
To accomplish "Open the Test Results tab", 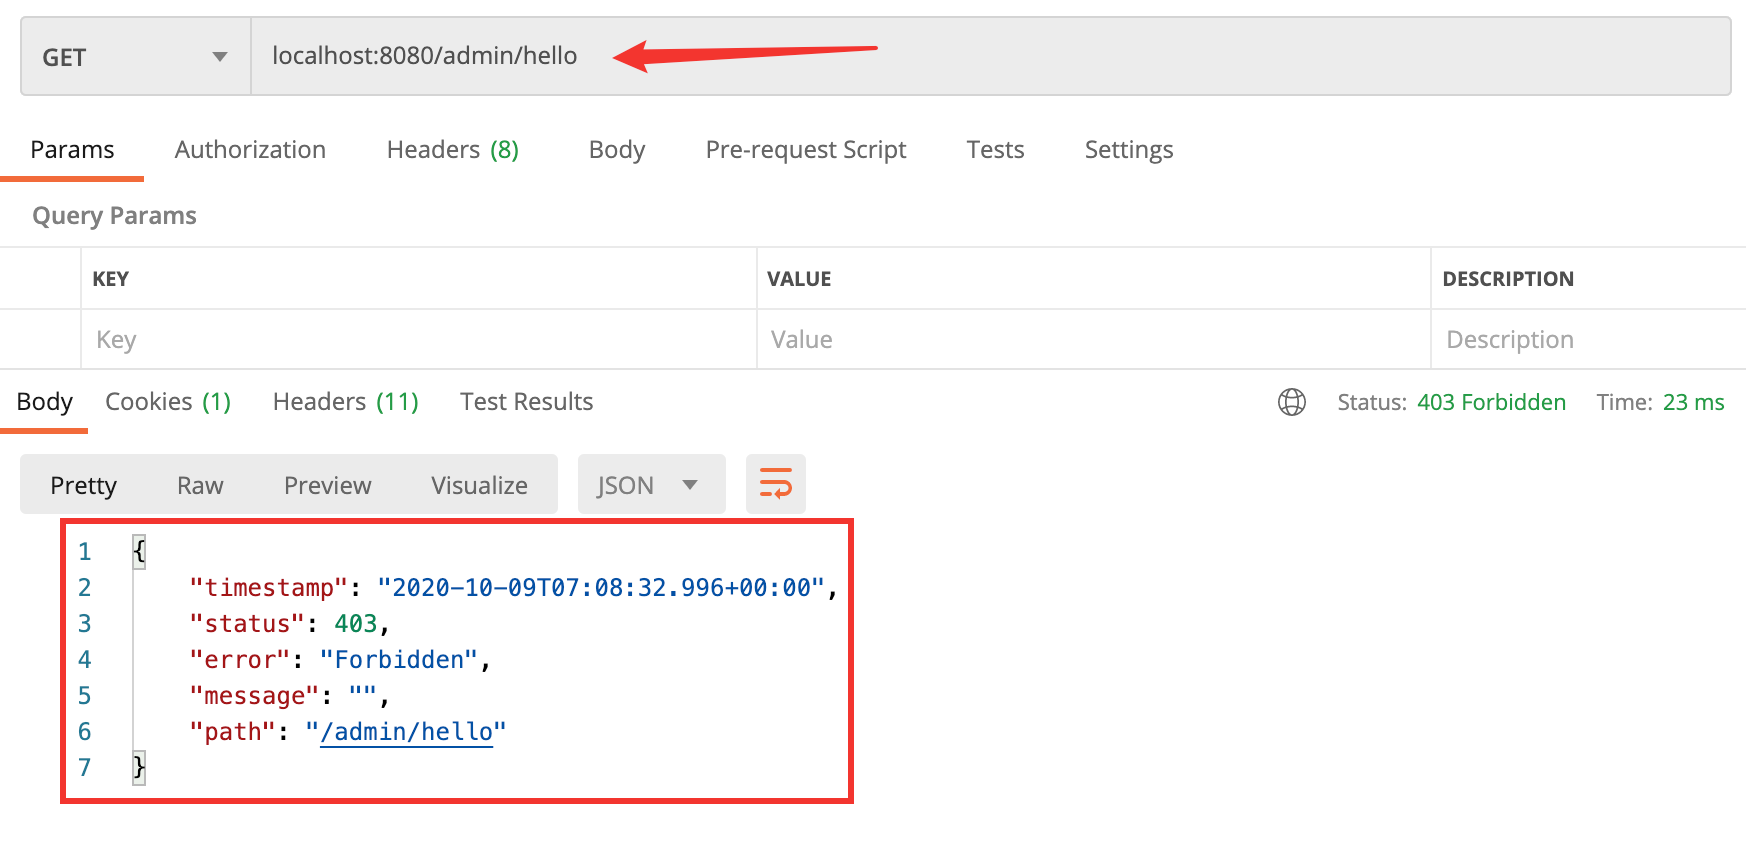I will (526, 402).
